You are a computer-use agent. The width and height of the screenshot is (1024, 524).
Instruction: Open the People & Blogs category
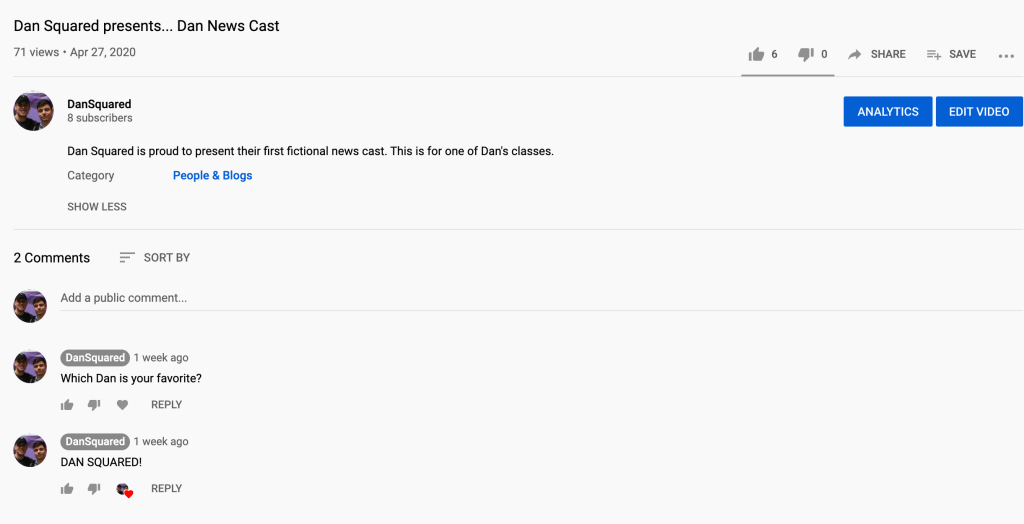[212, 175]
